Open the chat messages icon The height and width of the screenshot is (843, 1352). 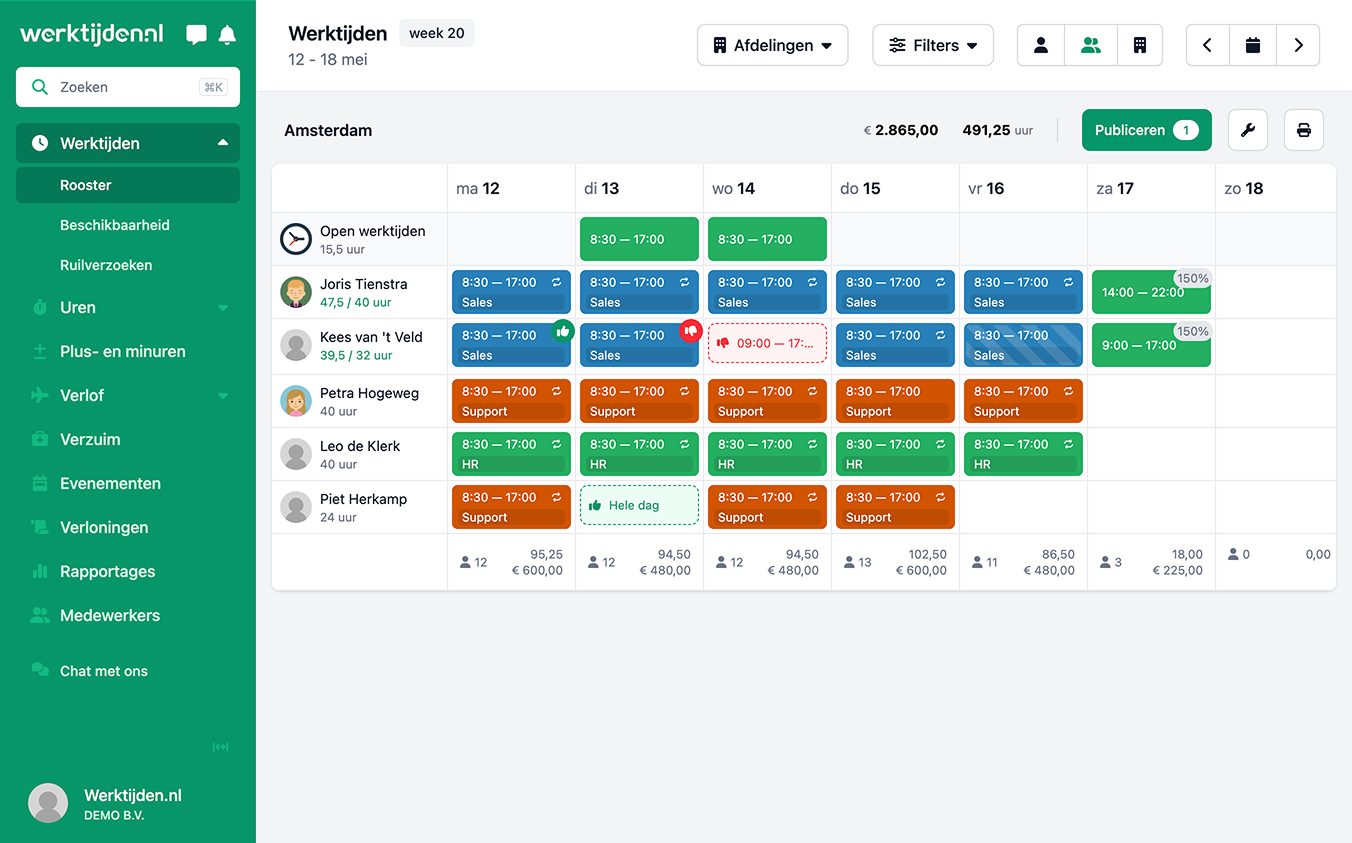[197, 35]
